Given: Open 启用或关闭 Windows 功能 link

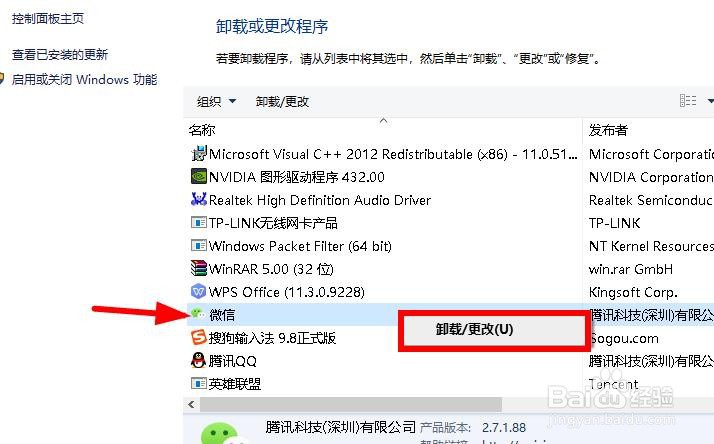Looking at the screenshot, I should click(84, 80).
